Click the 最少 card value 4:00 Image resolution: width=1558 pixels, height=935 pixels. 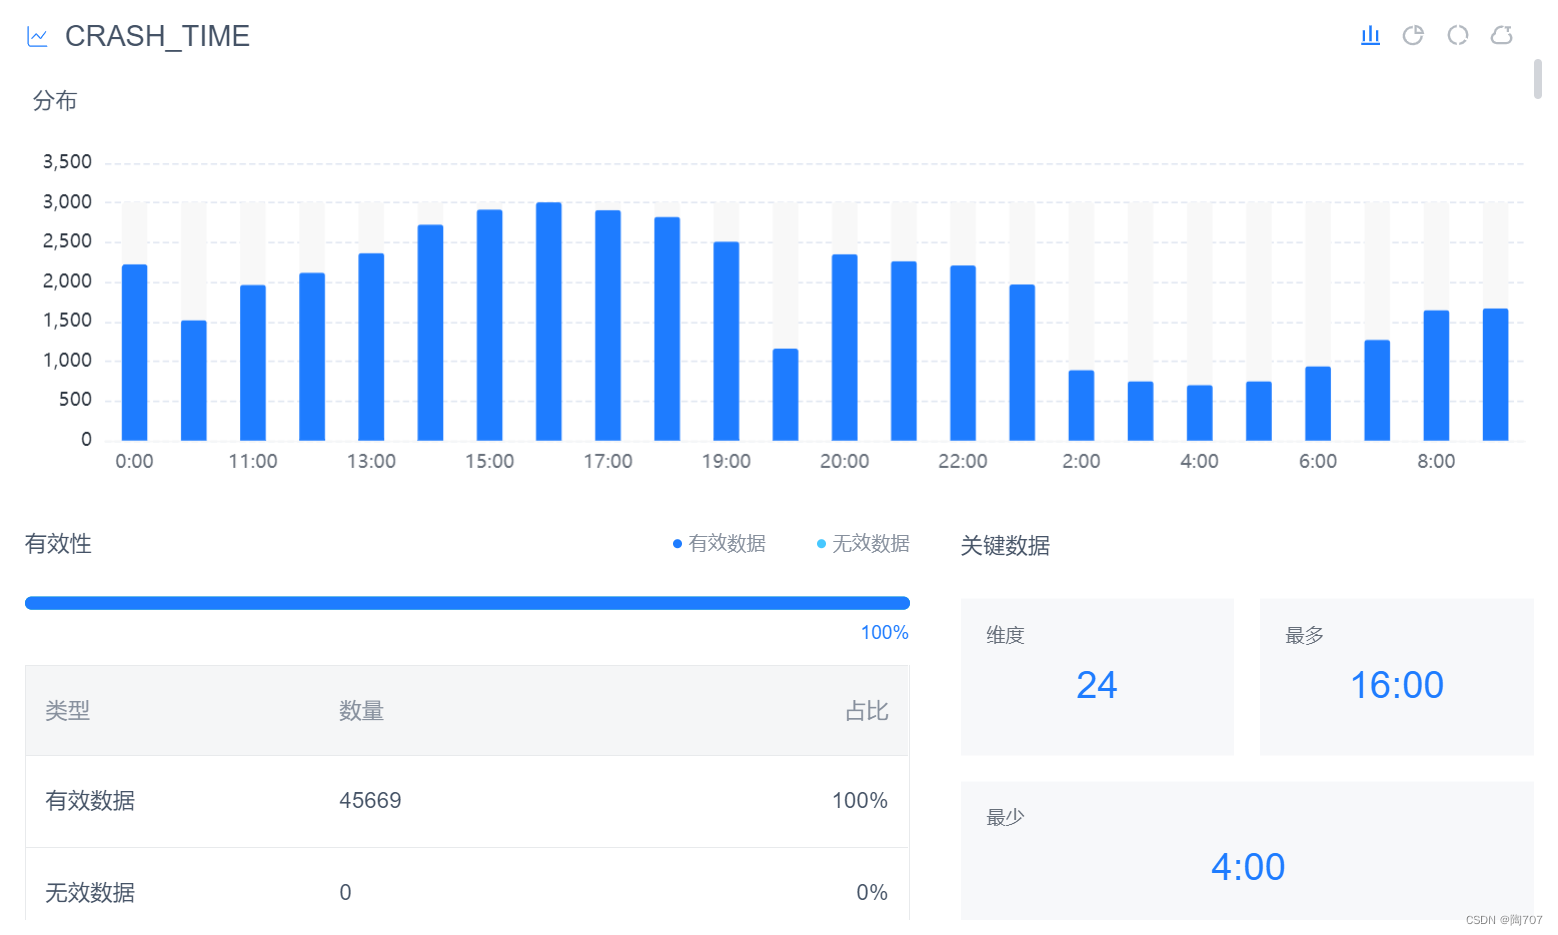pos(1248,867)
